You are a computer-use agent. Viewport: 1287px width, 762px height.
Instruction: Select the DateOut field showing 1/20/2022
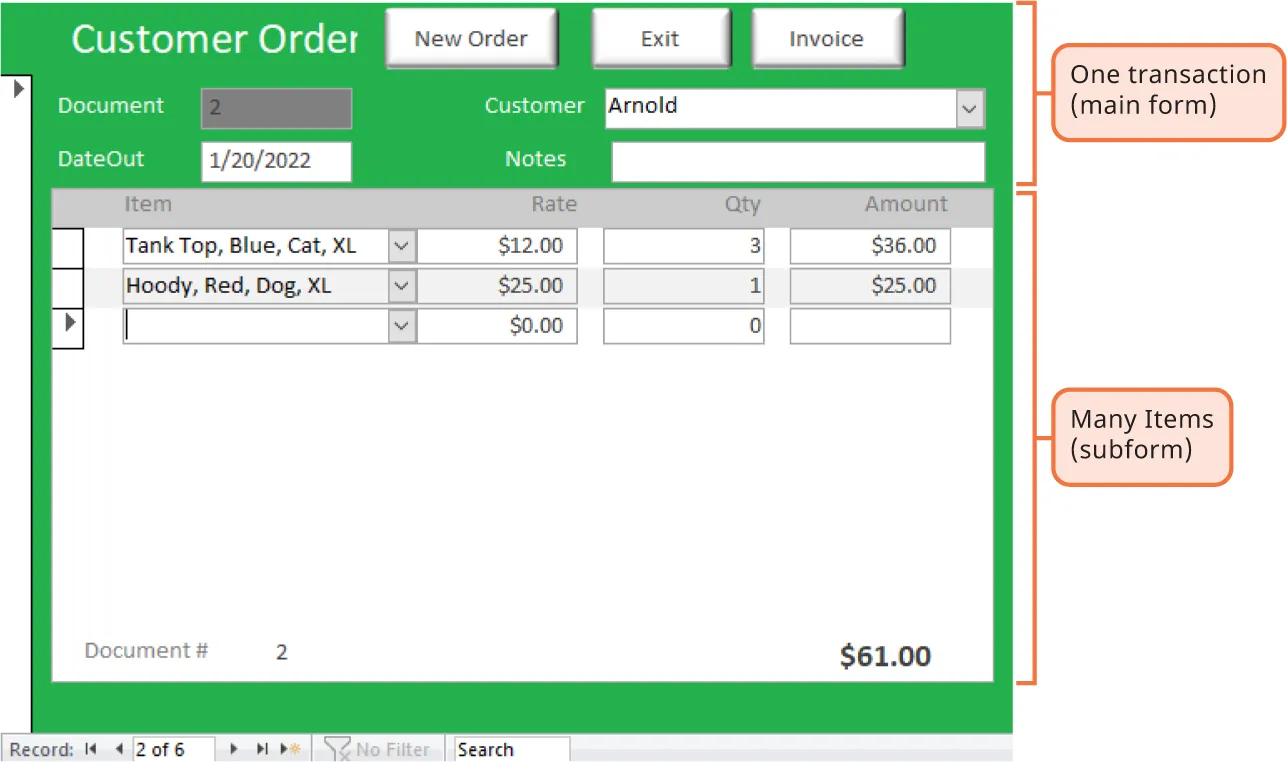276,160
